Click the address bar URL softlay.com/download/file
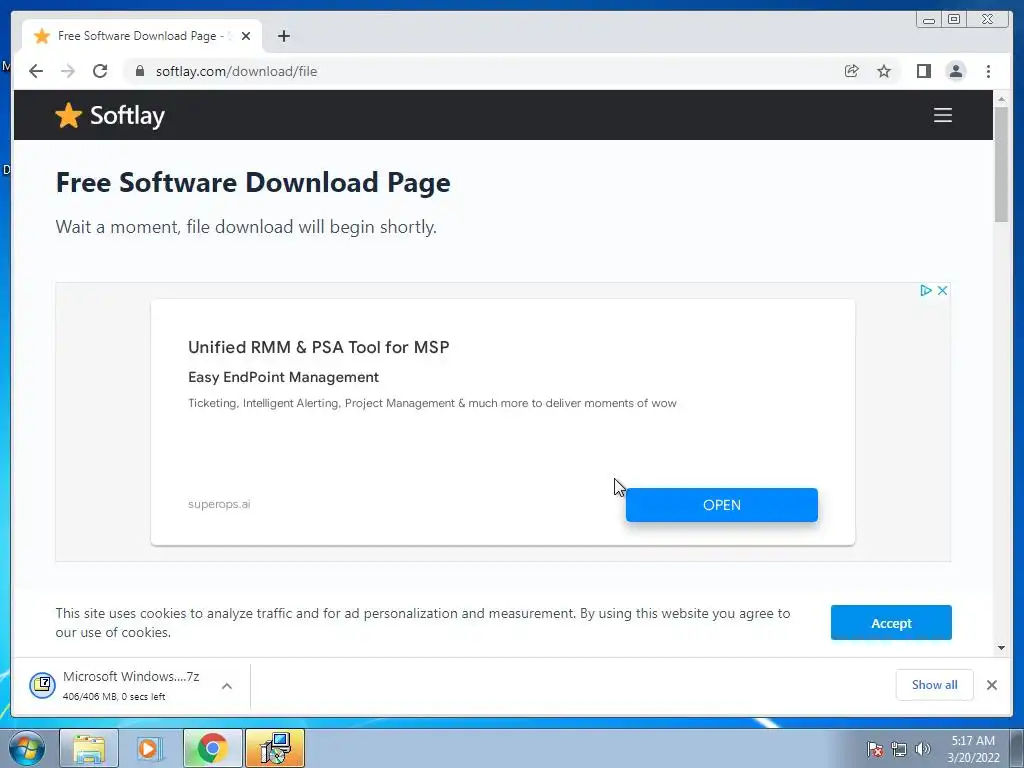Viewport: 1024px width, 768px height. (x=236, y=71)
